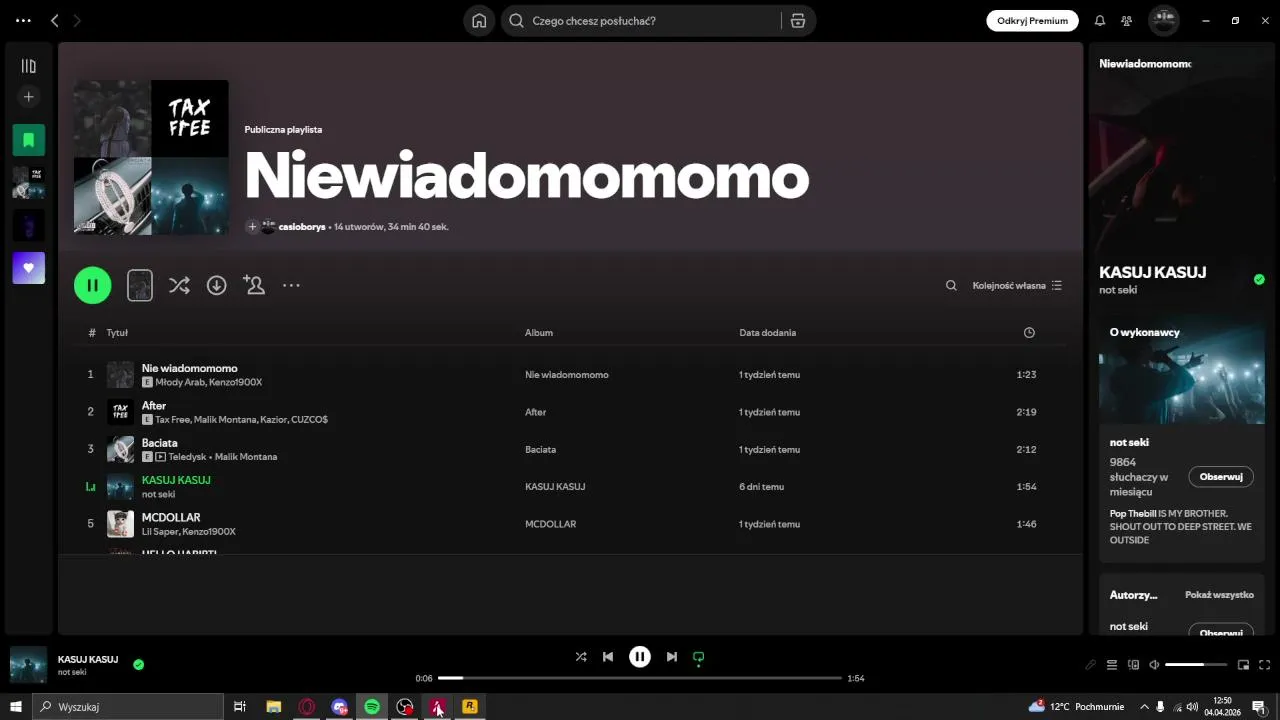Open the 'MCDOLLAR' album link
Screen dimensions: 1280x720
click(x=550, y=524)
